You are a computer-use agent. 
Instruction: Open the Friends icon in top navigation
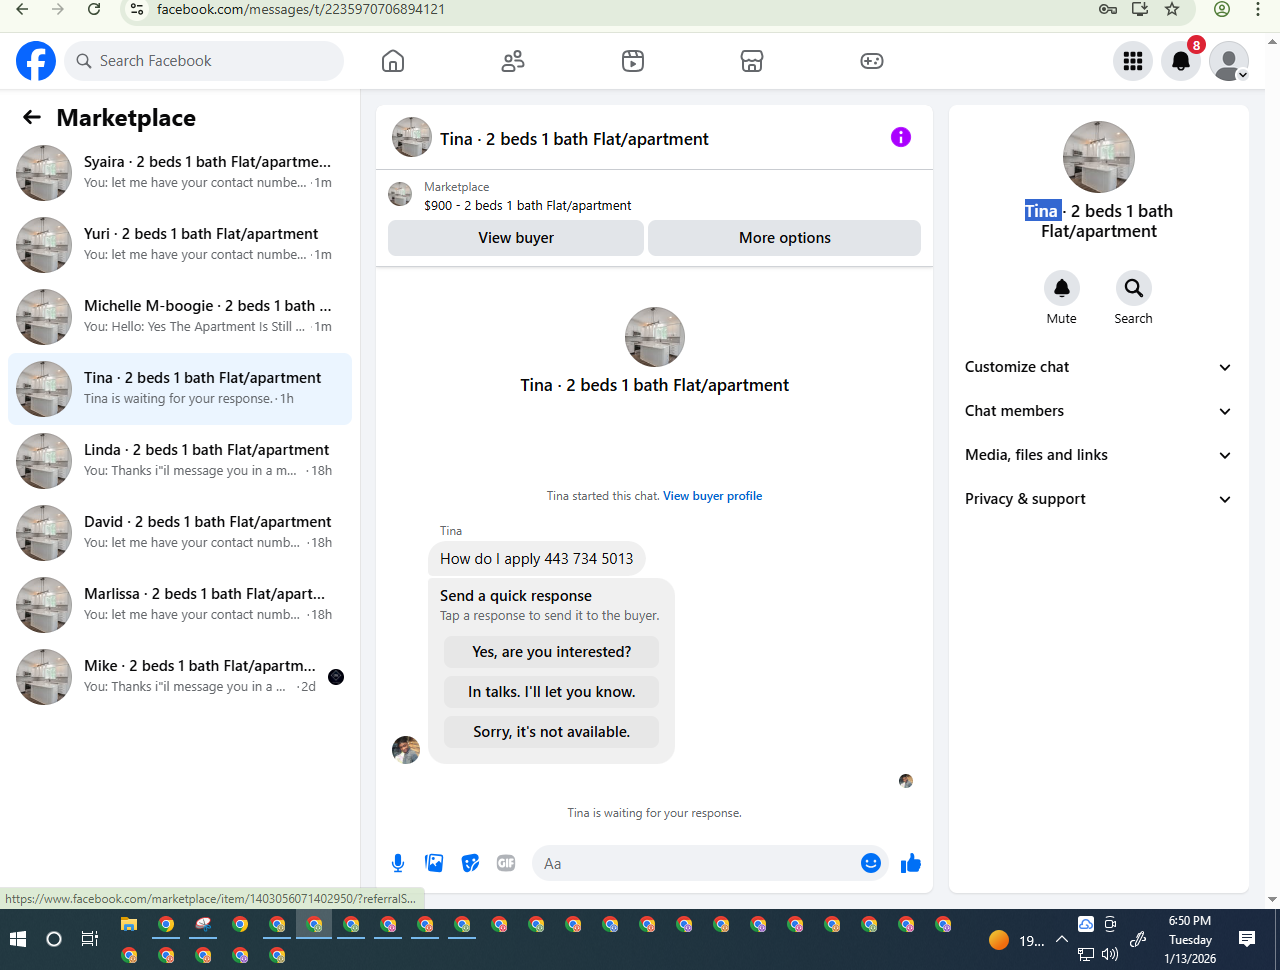click(513, 61)
